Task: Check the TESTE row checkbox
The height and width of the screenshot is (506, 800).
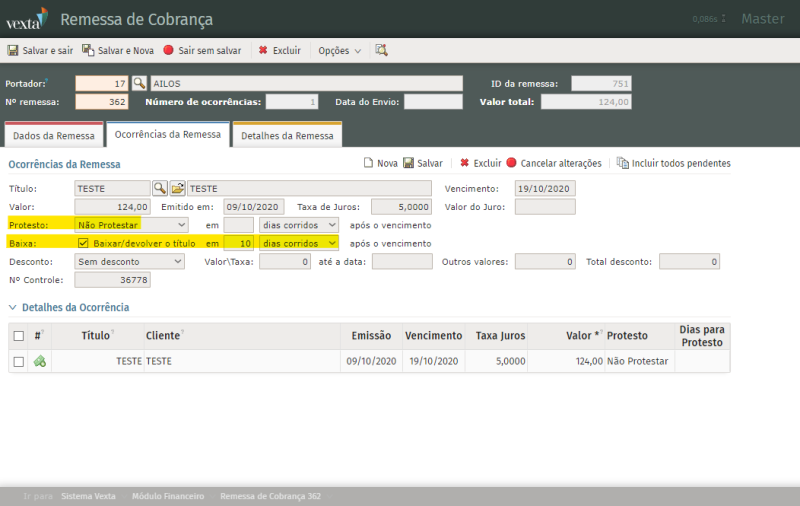Action: click(x=19, y=362)
